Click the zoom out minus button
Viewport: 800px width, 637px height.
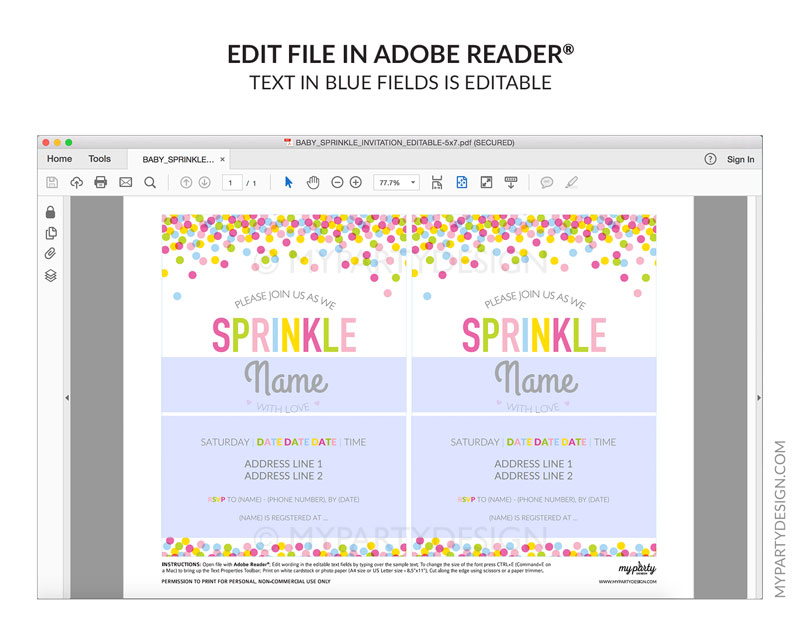coord(337,183)
